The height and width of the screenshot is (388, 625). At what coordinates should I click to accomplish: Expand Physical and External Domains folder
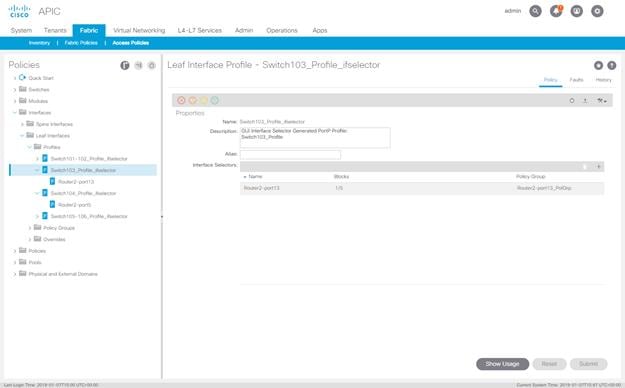pos(15,274)
